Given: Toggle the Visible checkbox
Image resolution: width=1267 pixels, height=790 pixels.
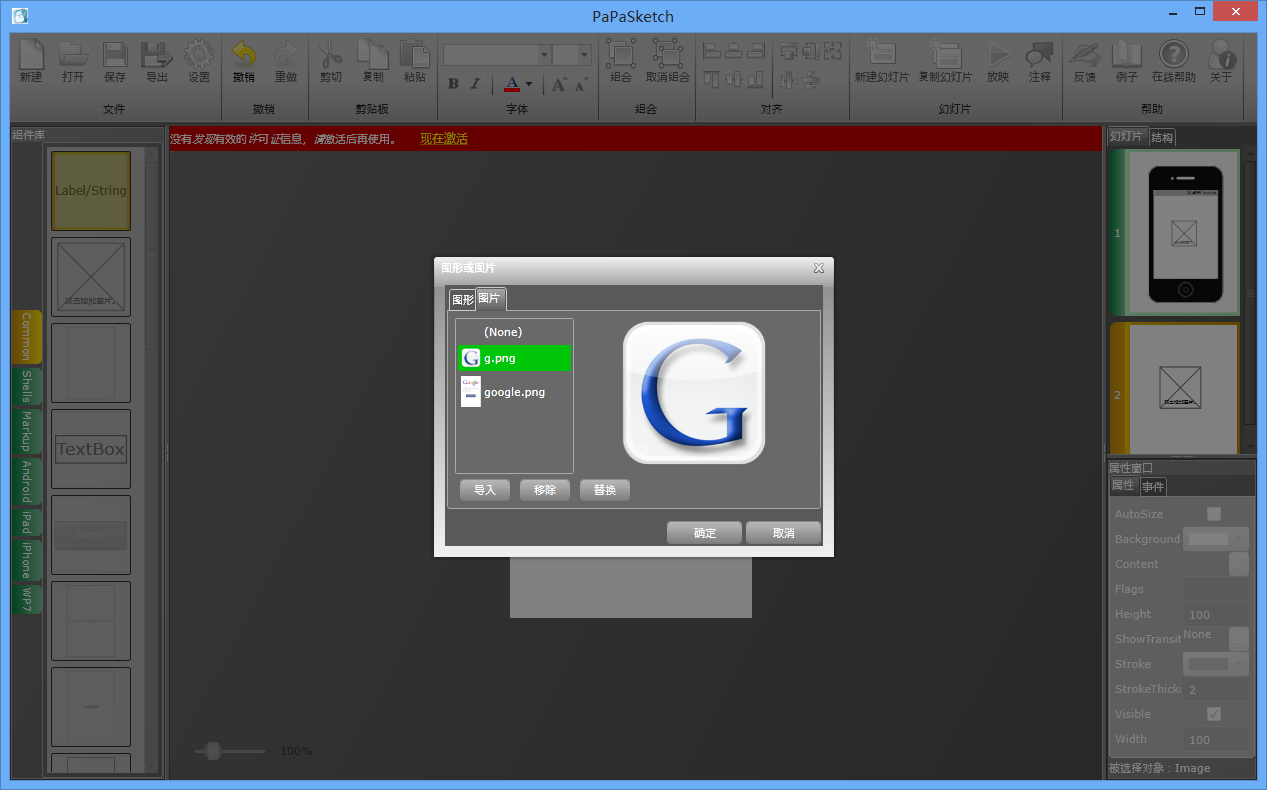Looking at the screenshot, I should pos(1214,714).
